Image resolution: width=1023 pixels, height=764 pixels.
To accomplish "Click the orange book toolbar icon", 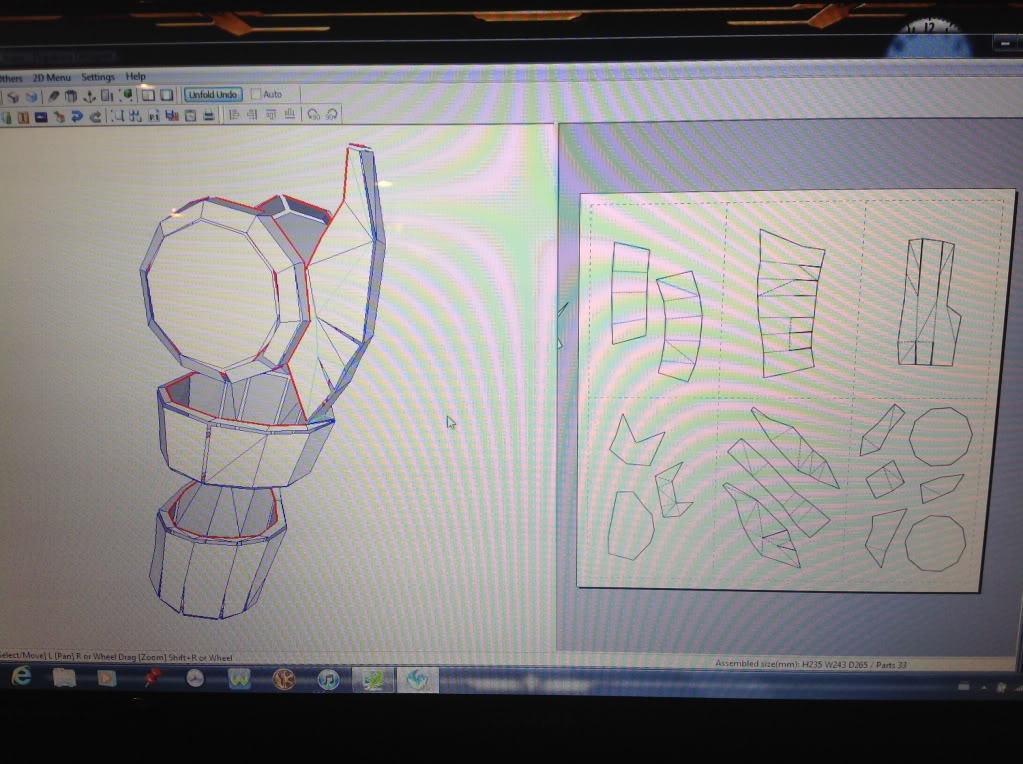I will 23,117.
